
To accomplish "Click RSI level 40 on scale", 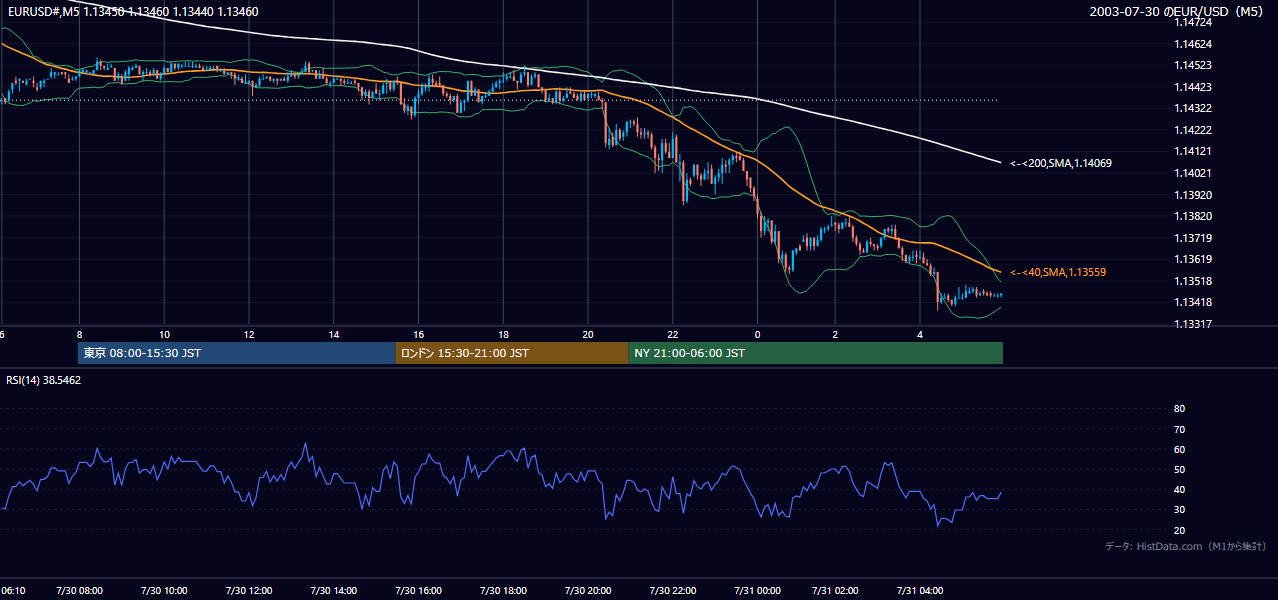I will pos(1179,489).
